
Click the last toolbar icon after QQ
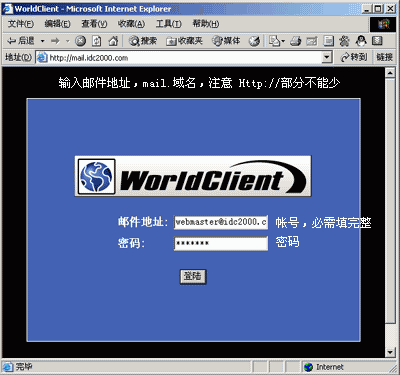377,41
